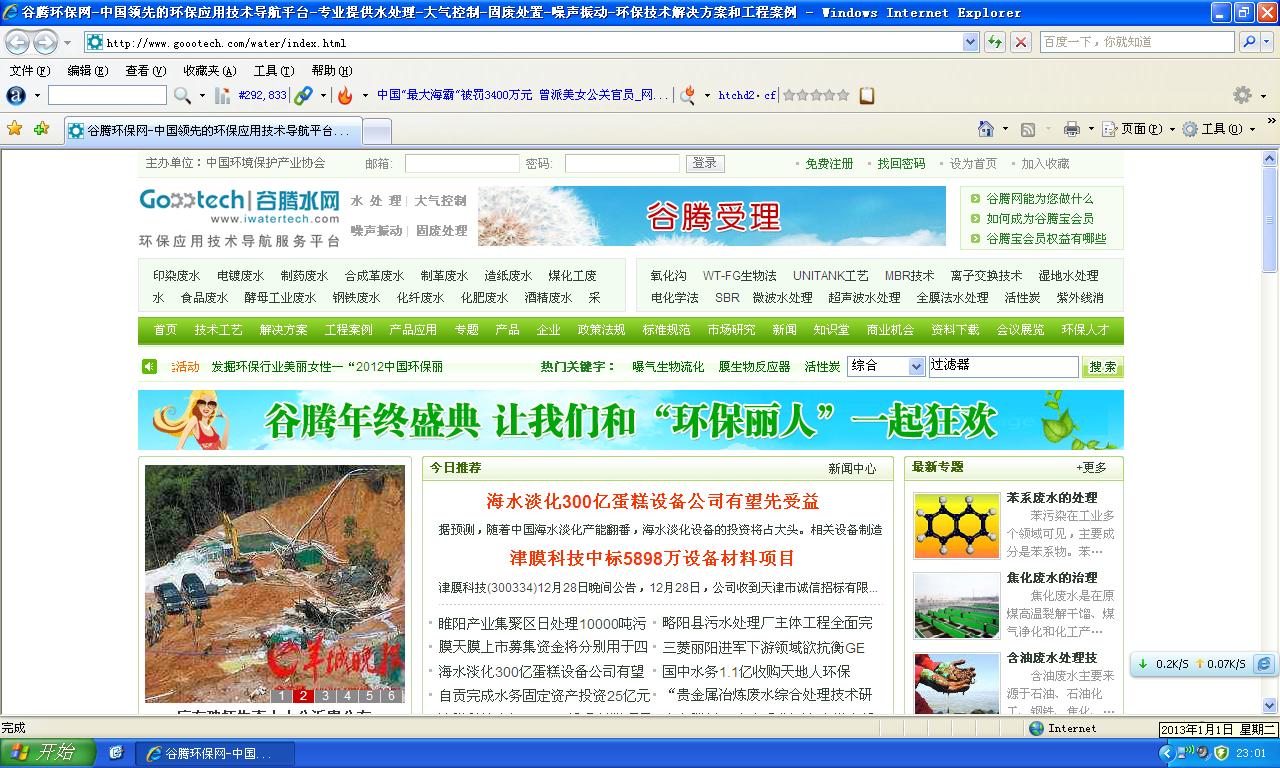
Task: Click the Home page house icon
Action: pos(986,129)
